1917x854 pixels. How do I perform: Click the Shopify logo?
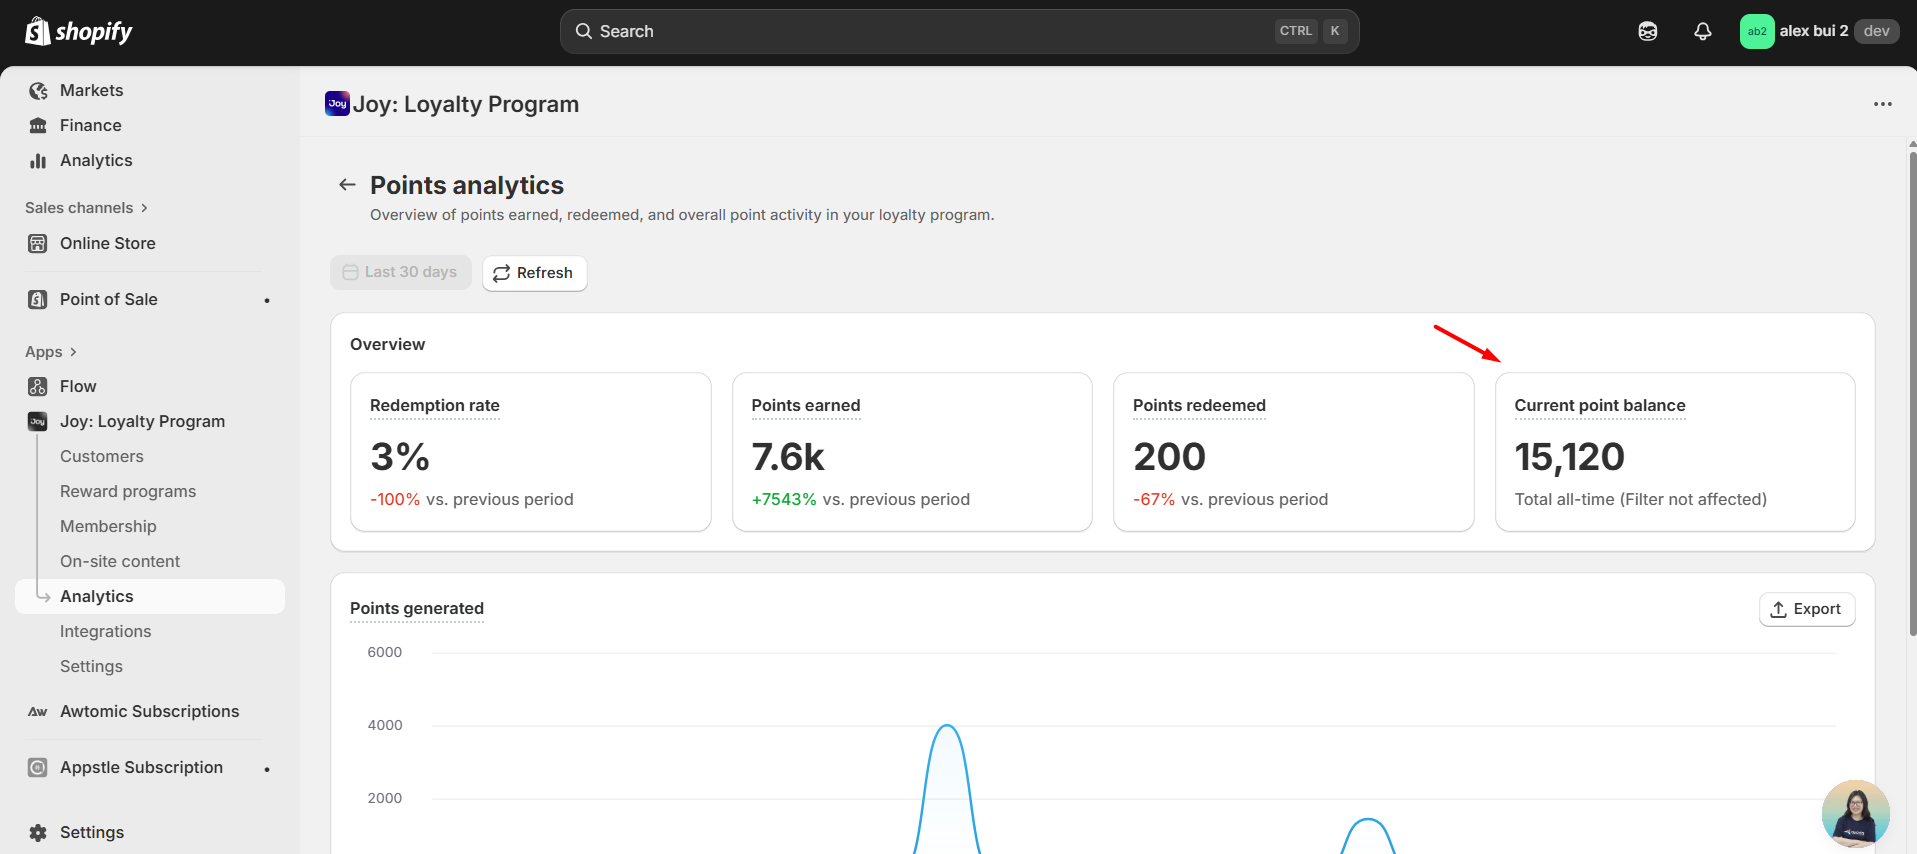coord(79,32)
